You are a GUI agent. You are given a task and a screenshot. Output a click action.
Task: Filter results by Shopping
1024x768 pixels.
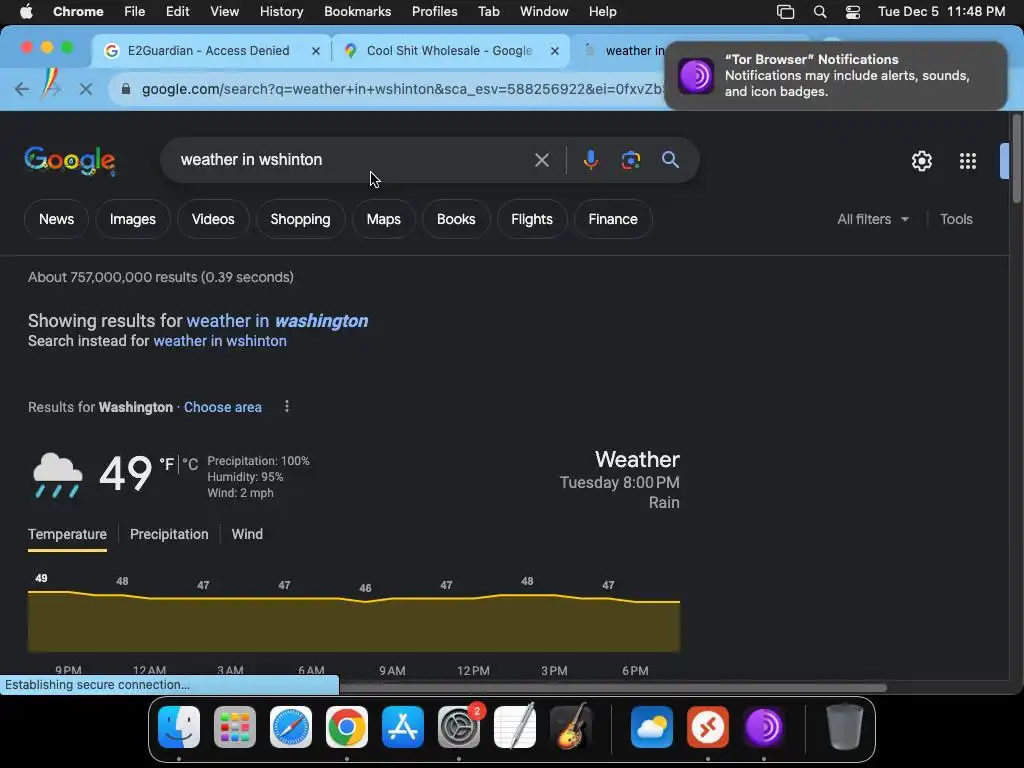tap(300, 219)
